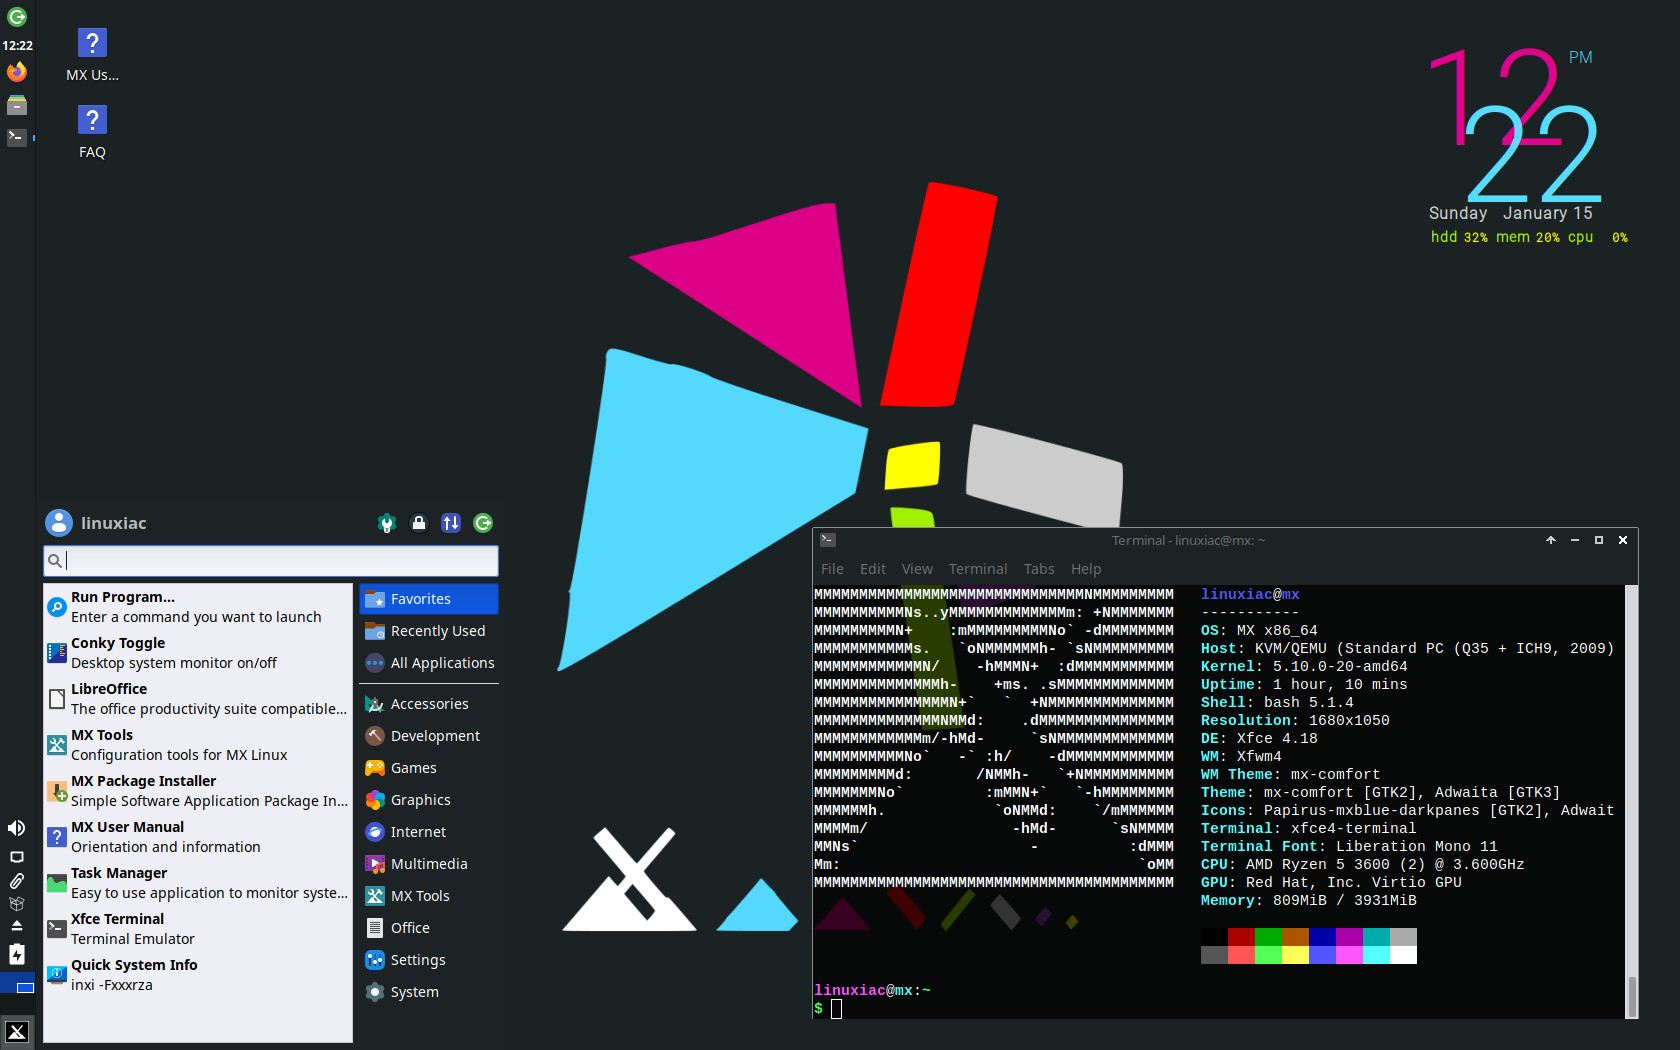The image size is (1680, 1050).
Task: Launch Firefox from the side panel
Action: (17, 72)
